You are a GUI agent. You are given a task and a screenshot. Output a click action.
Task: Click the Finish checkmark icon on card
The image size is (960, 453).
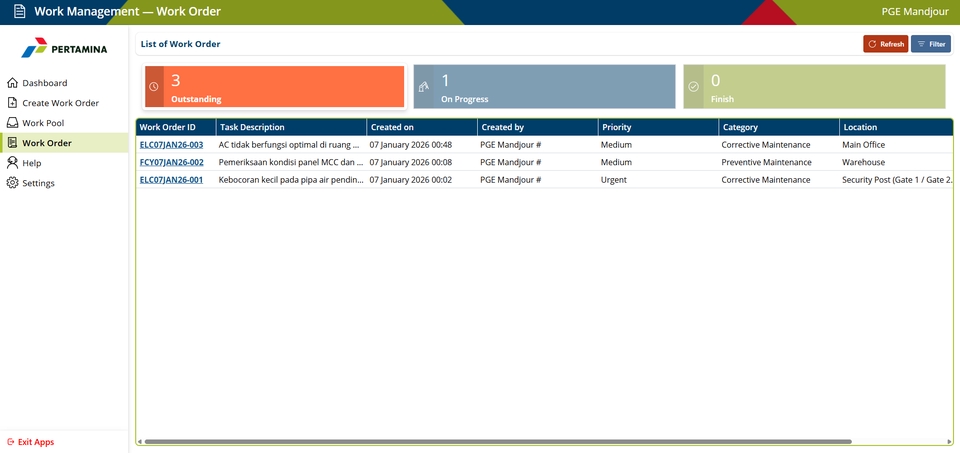[693, 87]
